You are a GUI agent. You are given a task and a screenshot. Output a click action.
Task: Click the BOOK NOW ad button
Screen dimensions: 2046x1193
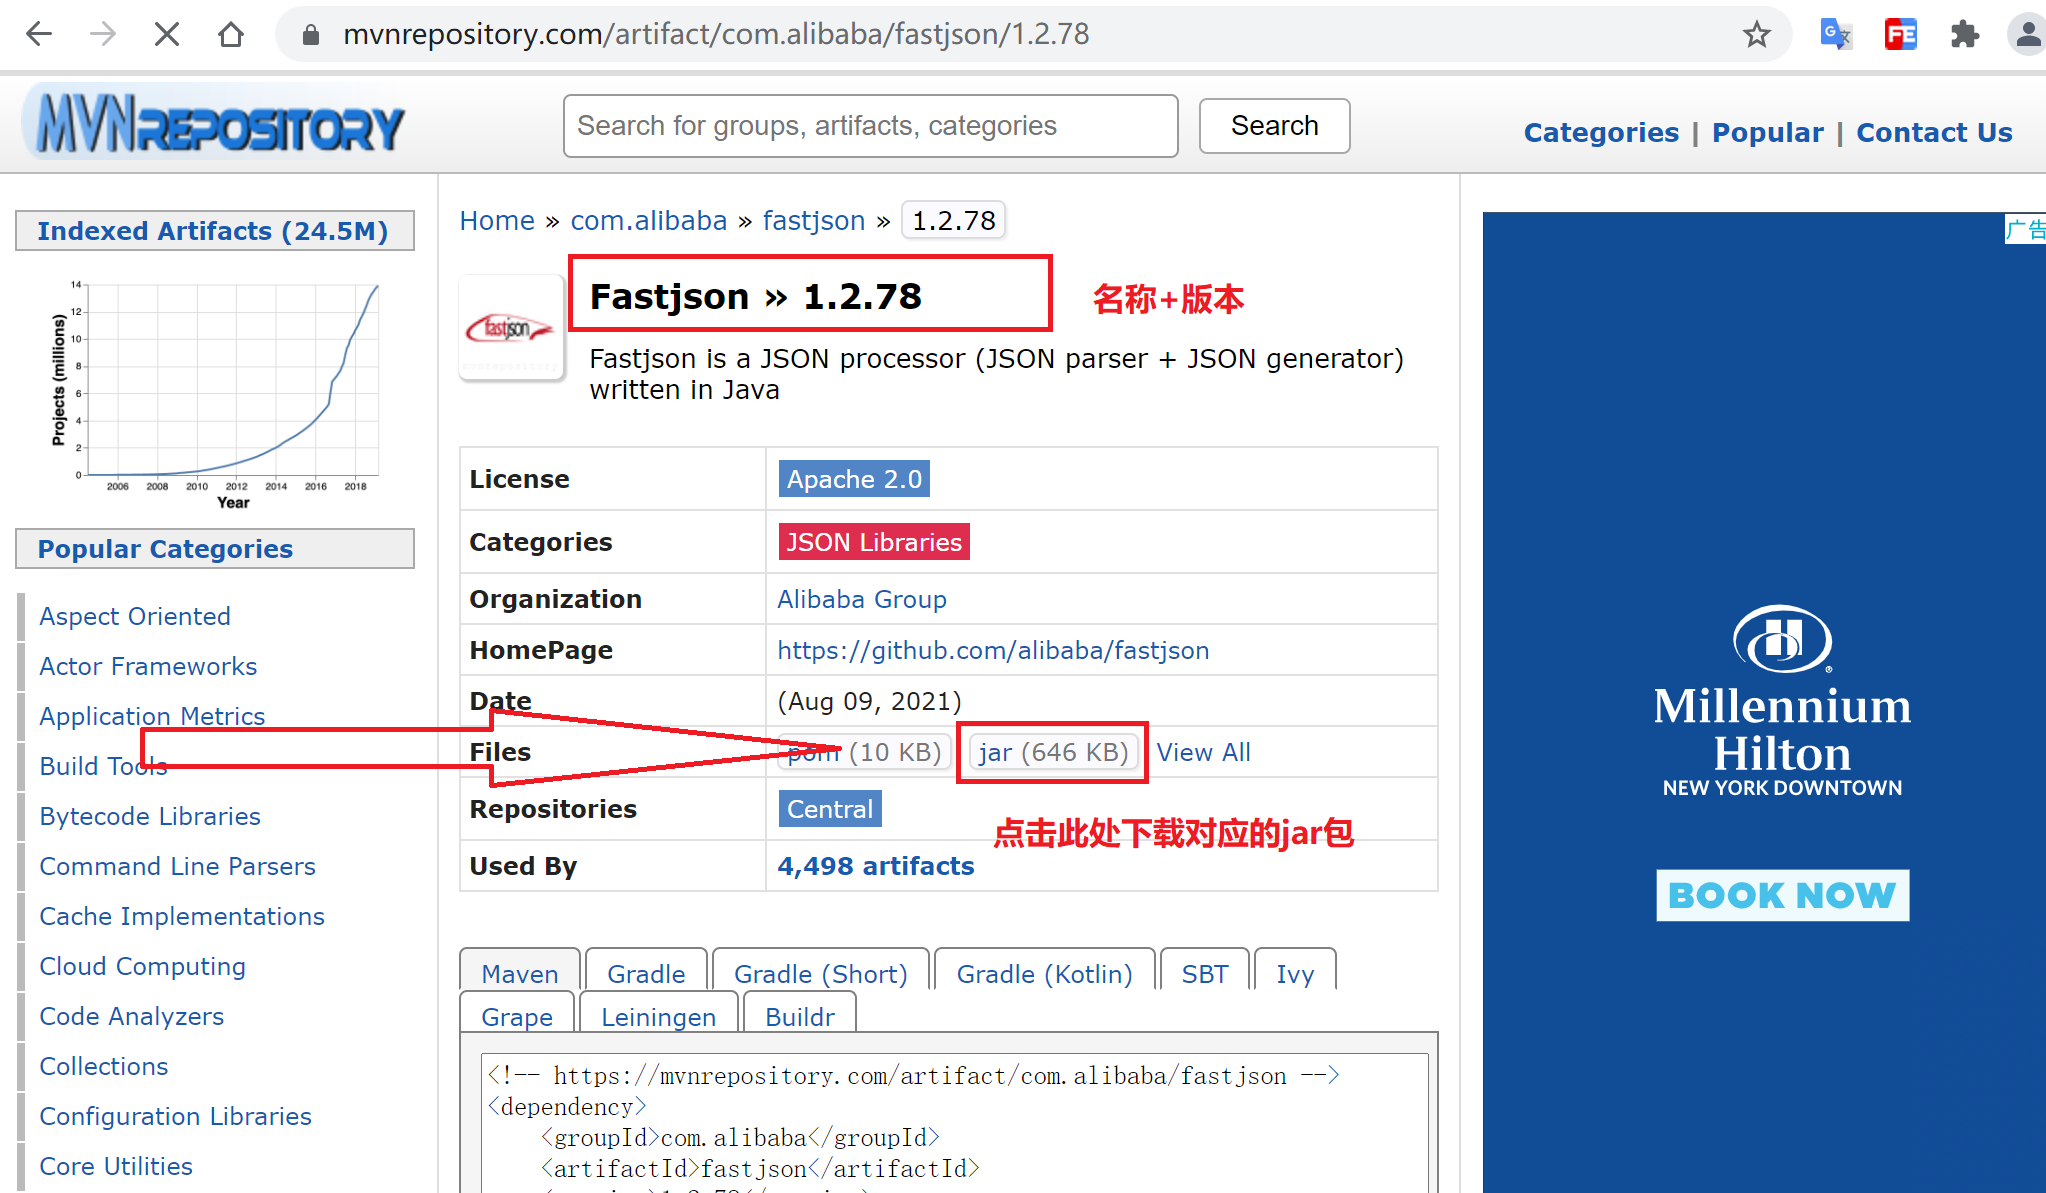tap(1779, 895)
